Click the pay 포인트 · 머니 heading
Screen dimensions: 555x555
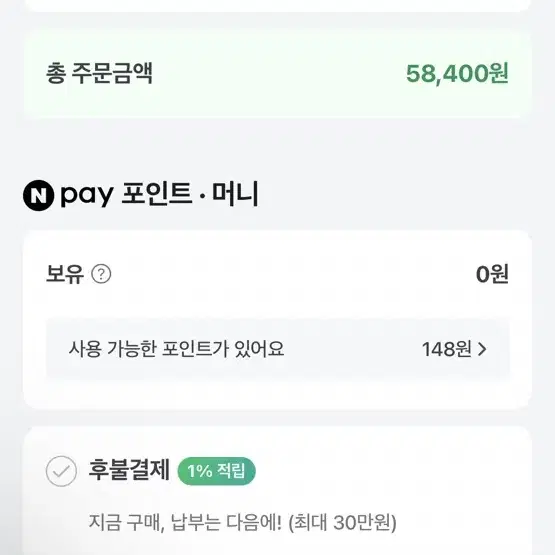(x=160, y=194)
